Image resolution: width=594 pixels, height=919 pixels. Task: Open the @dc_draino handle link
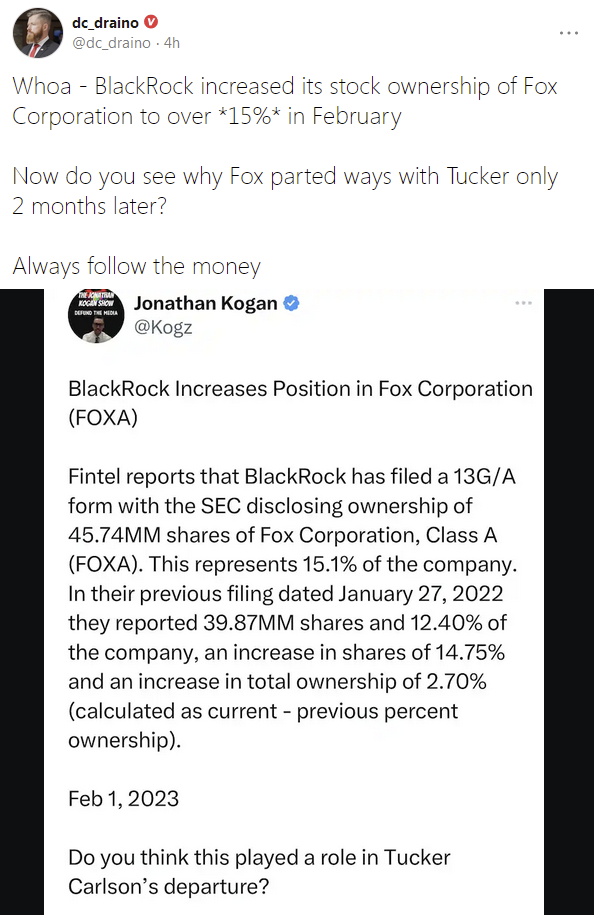pyautogui.click(x=111, y=43)
